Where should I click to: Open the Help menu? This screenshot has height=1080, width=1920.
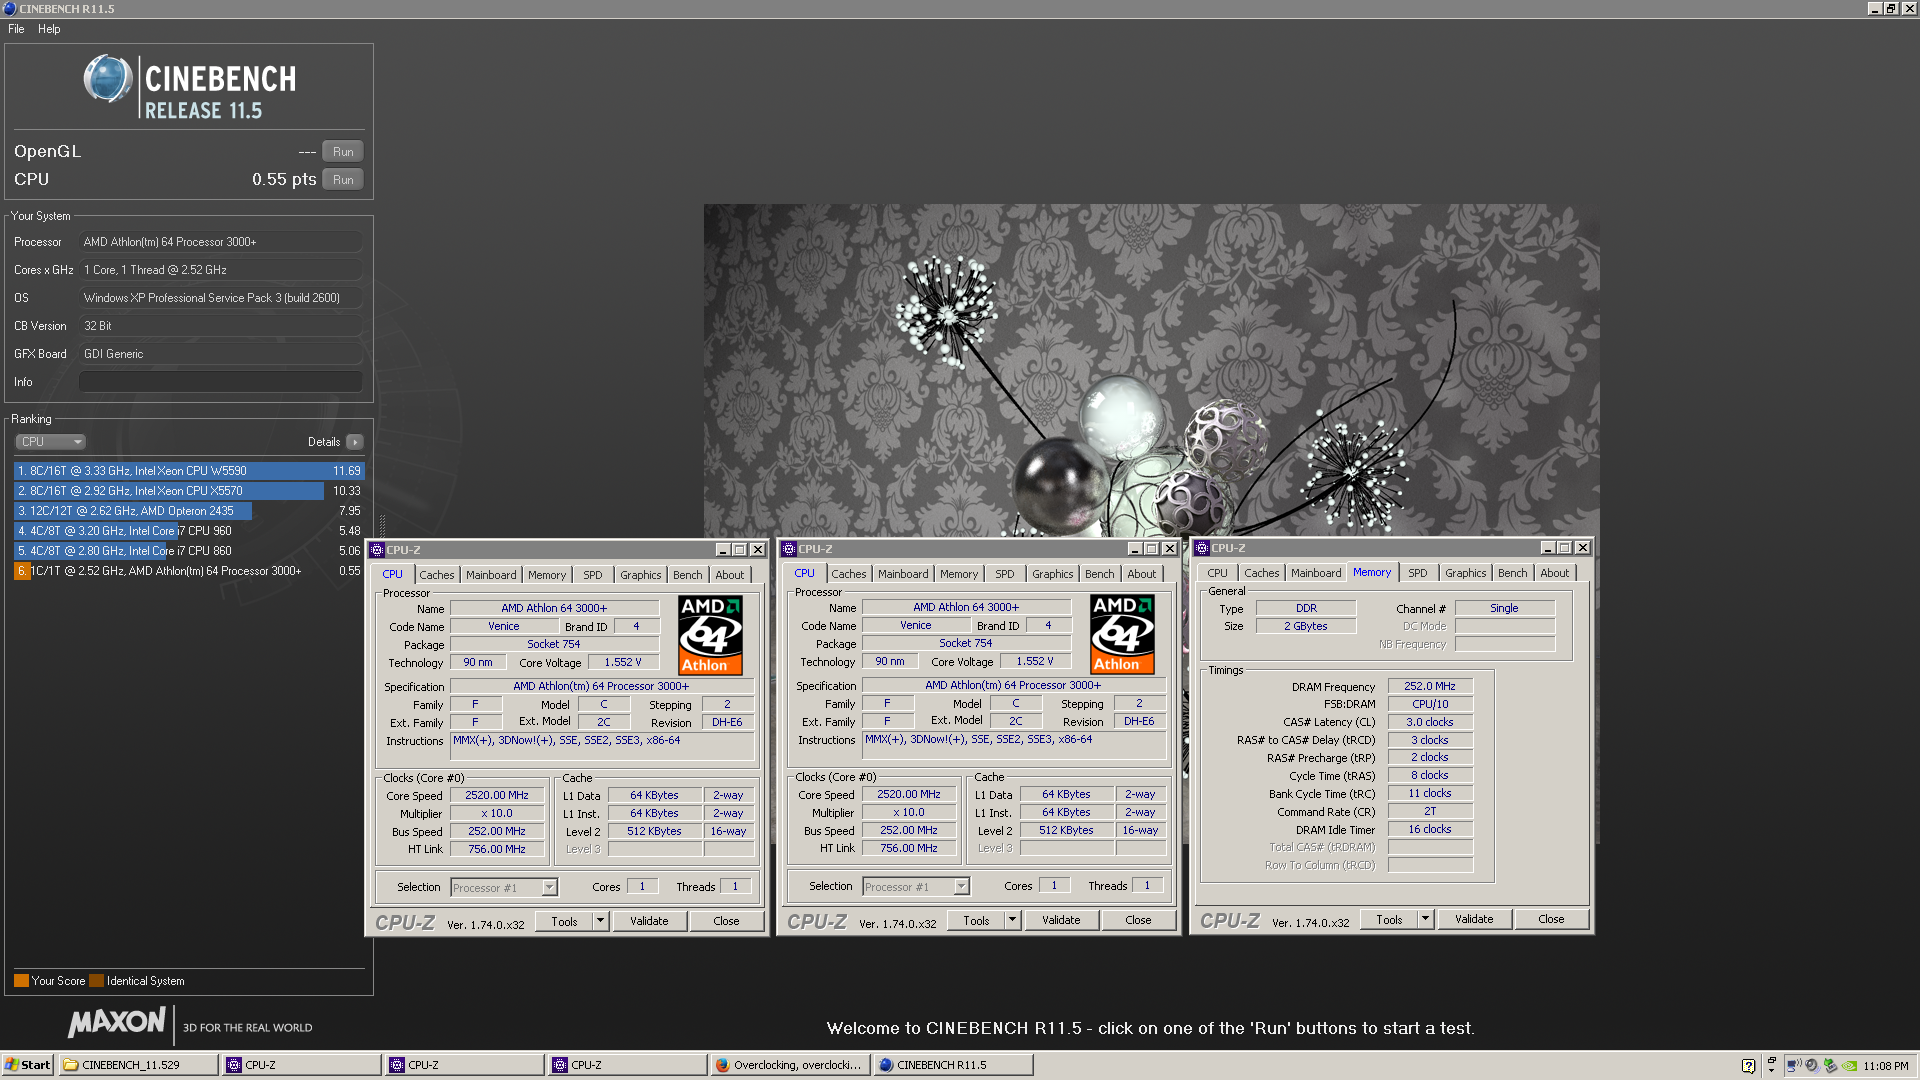pyautogui.click(x=49, y=29)
